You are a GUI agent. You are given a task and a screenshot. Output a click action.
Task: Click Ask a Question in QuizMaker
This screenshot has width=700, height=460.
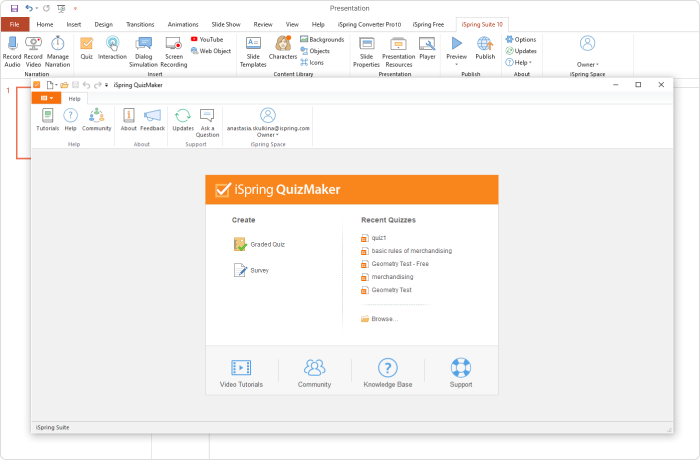(207, 123)
